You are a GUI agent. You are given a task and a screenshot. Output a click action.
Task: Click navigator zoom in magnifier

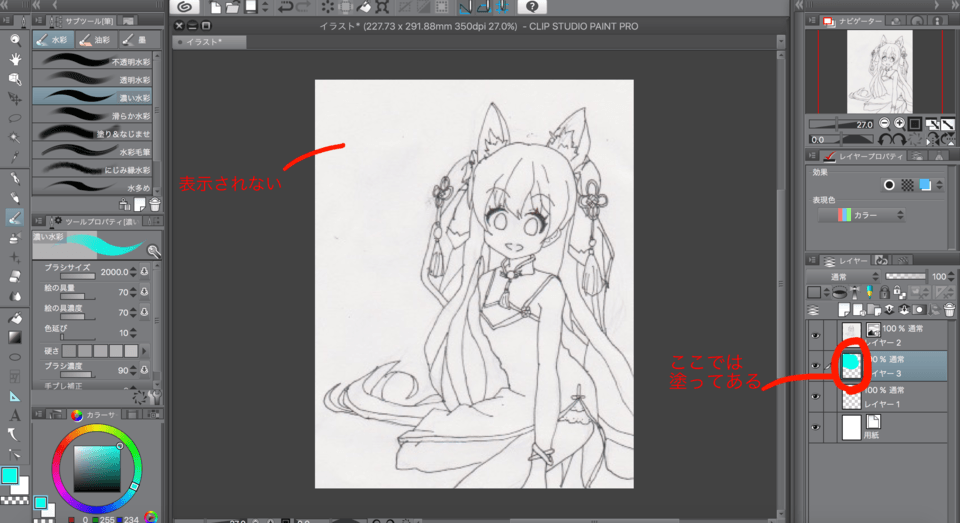[899, 124]
